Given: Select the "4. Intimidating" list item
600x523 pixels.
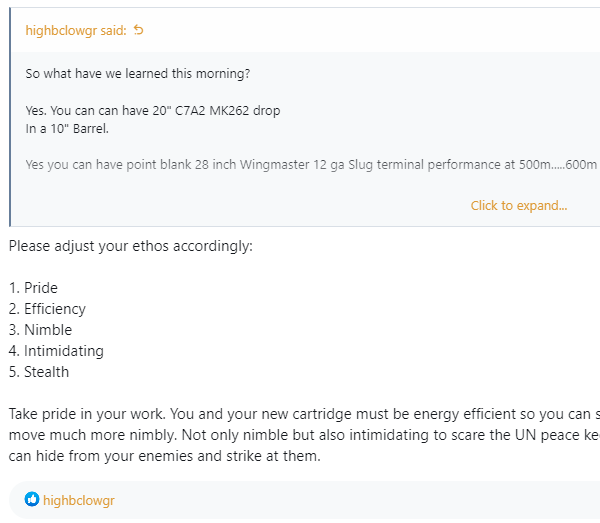Looking at the screenshot, I should coord(56,351).
